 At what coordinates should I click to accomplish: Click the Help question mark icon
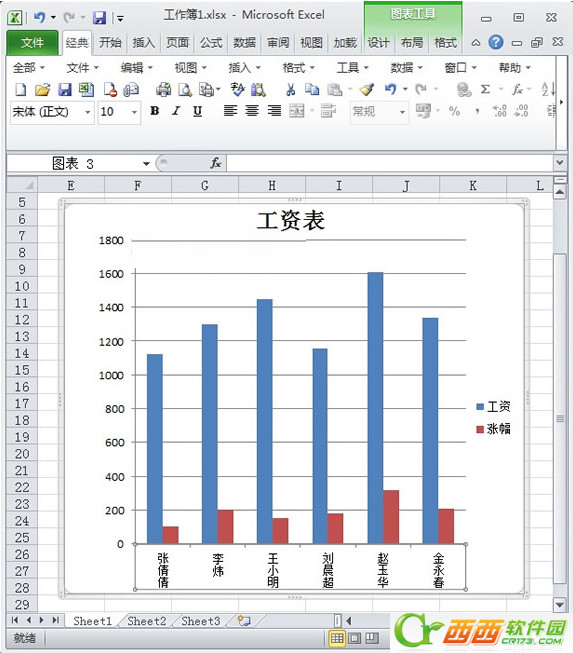tap(496, 42)
